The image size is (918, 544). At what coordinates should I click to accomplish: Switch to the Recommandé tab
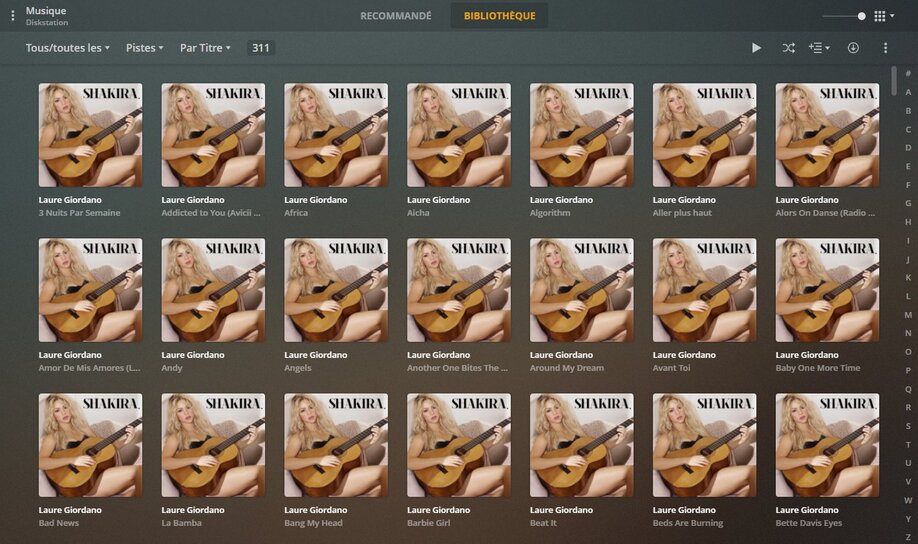coord(396,16)
